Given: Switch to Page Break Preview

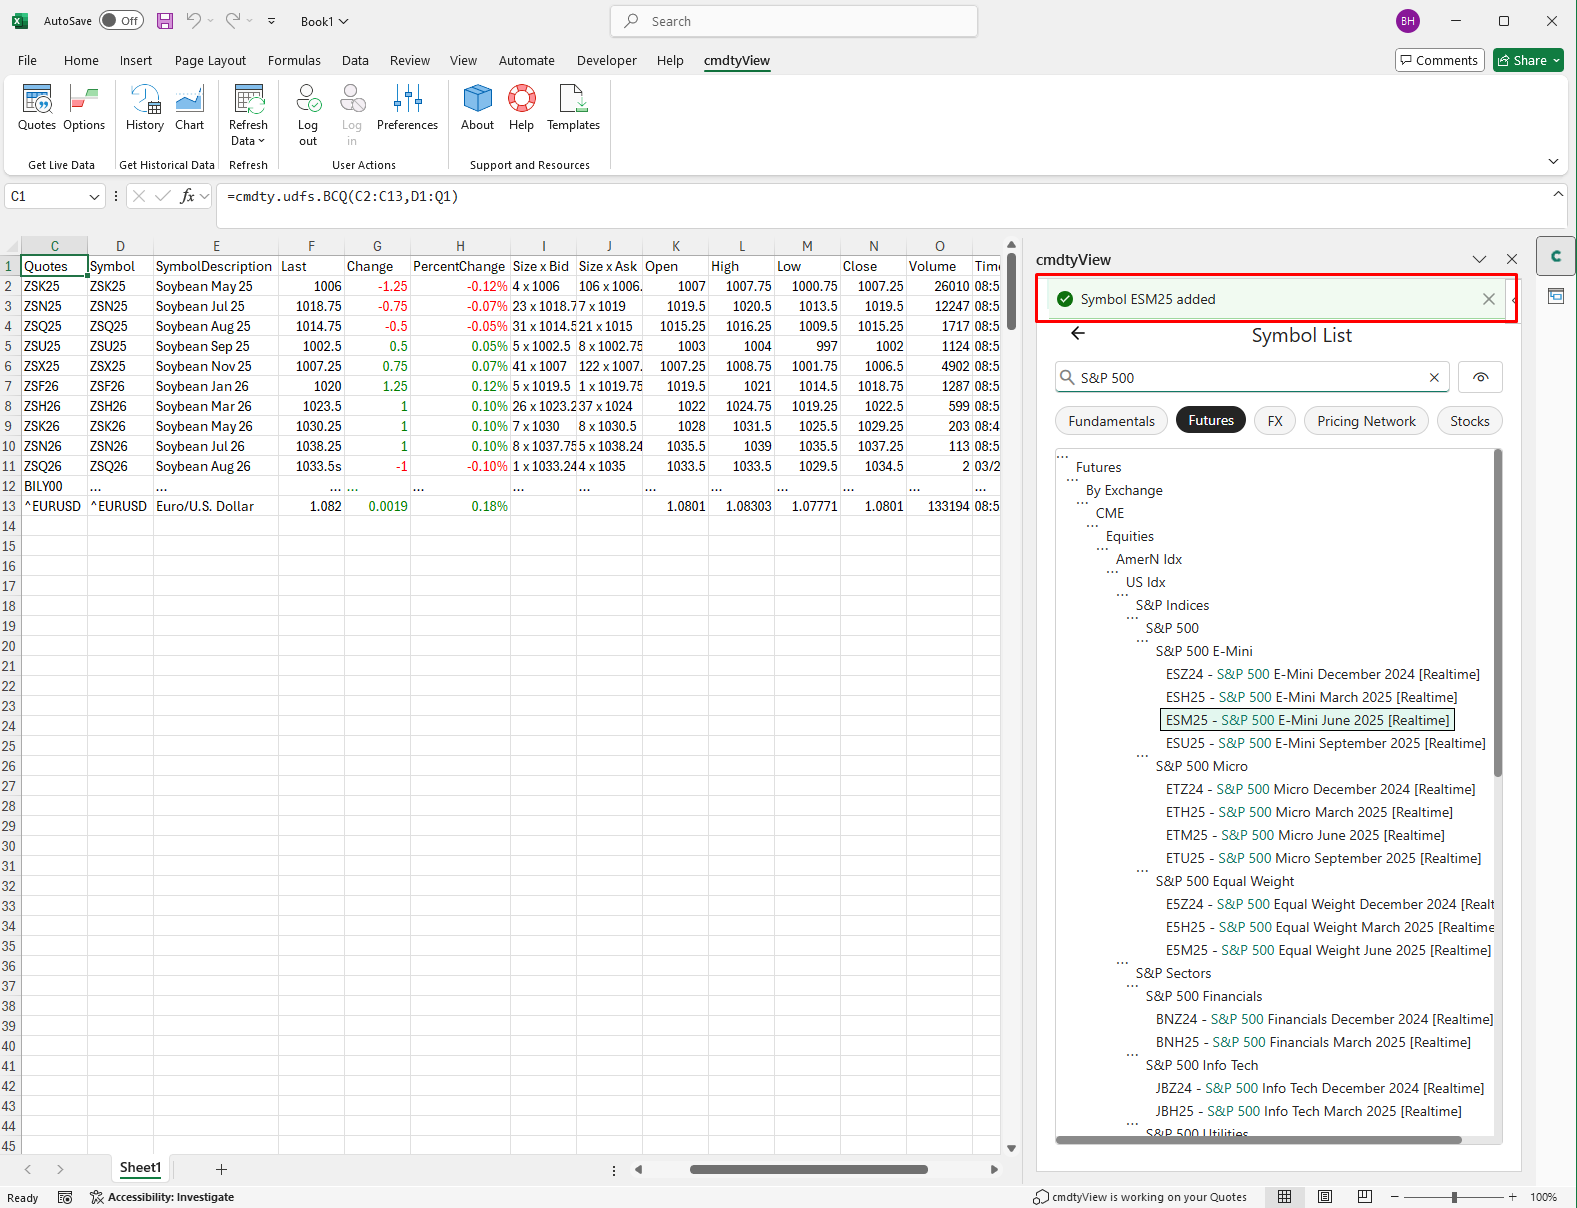Looking at the screenshot, I should pos(1365,1197).
